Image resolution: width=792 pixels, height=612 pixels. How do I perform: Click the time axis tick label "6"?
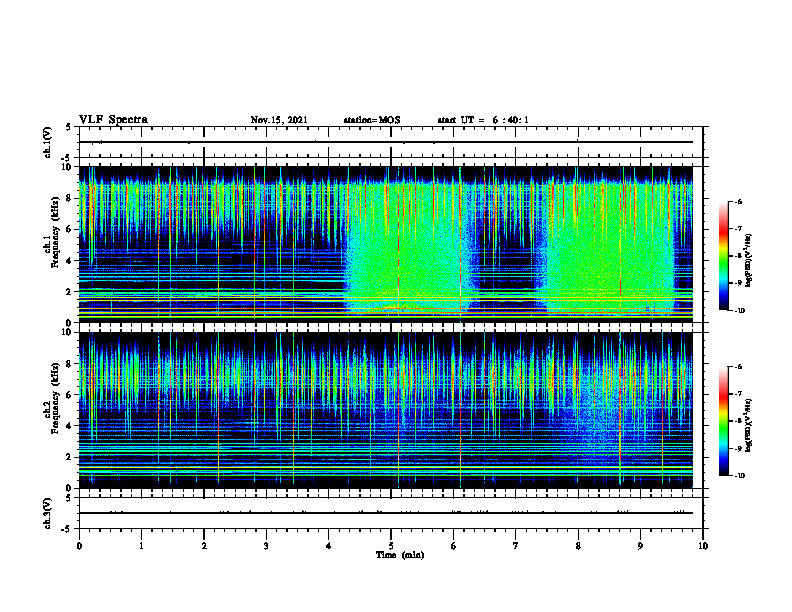point(453,546)
